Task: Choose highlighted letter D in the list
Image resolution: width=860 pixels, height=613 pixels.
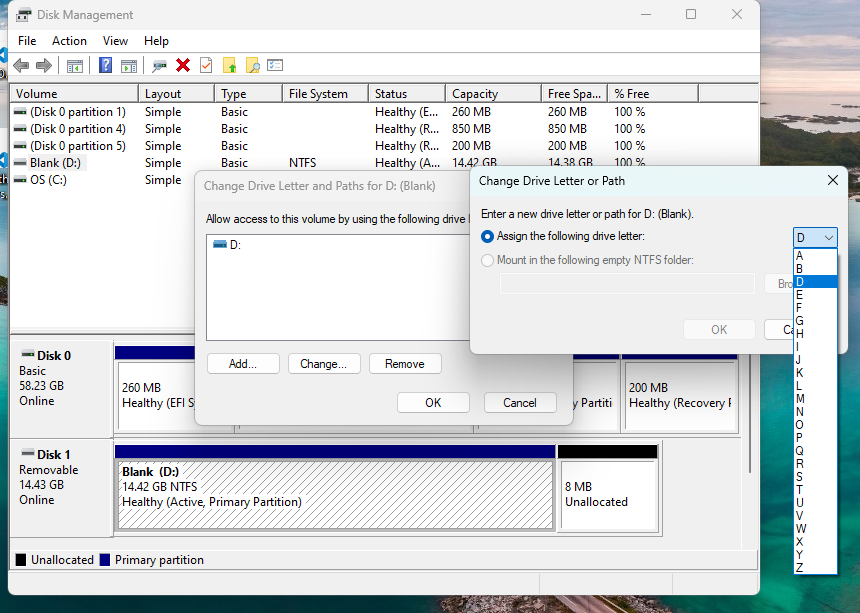Action: point(815,282)
